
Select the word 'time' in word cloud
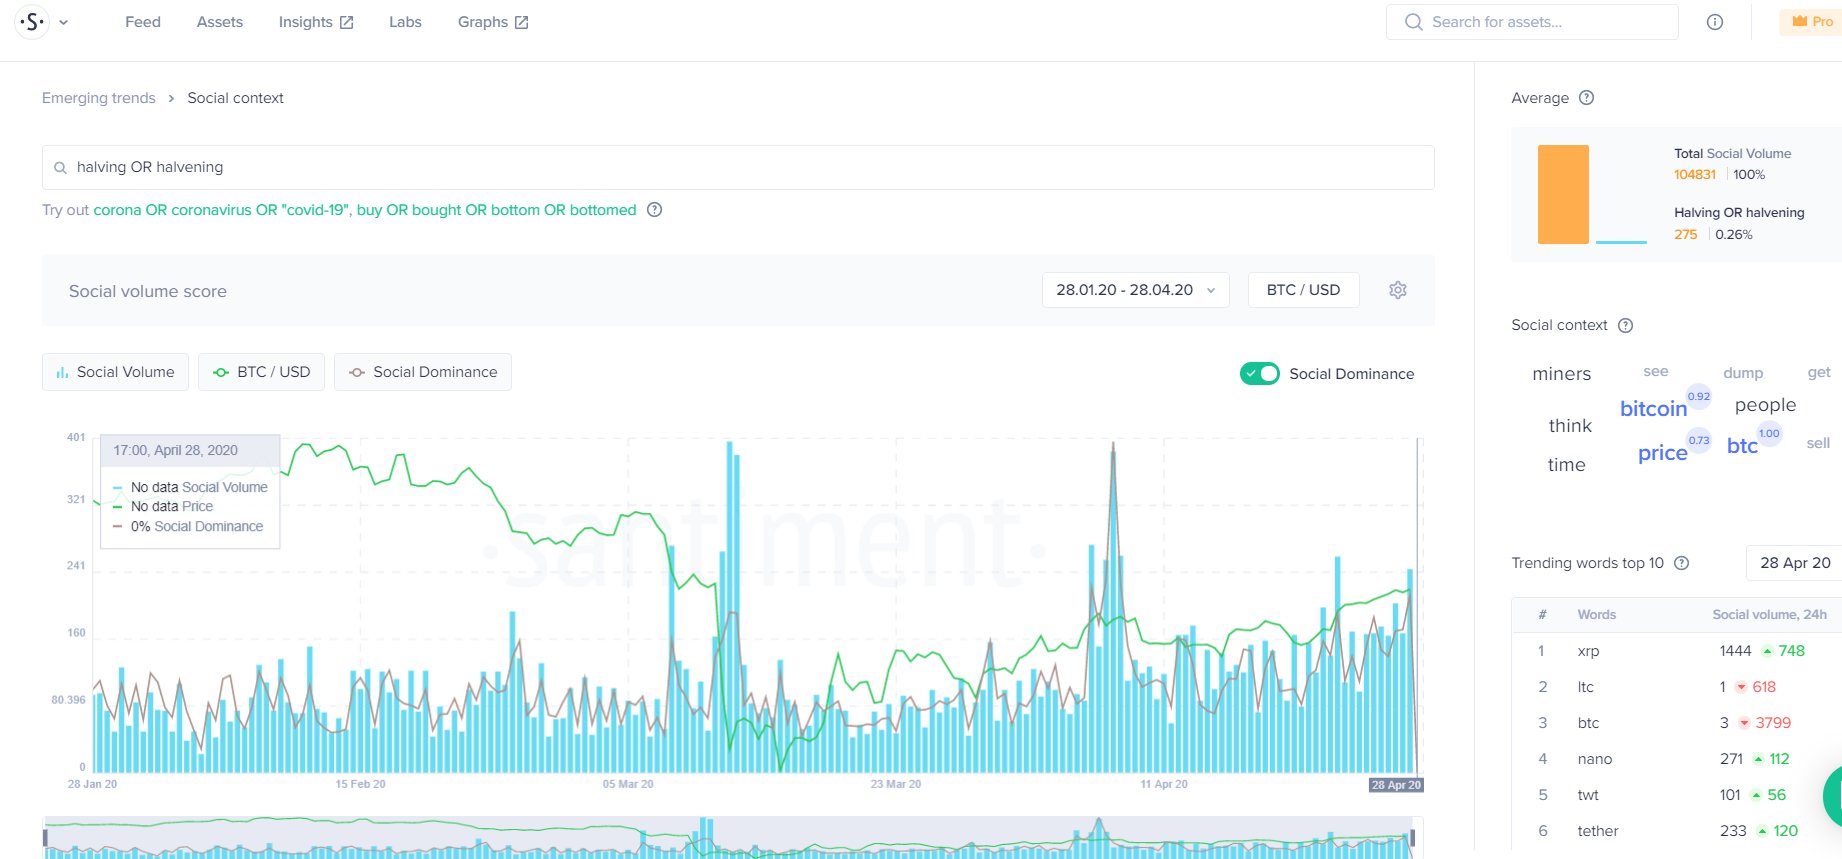1567,465
